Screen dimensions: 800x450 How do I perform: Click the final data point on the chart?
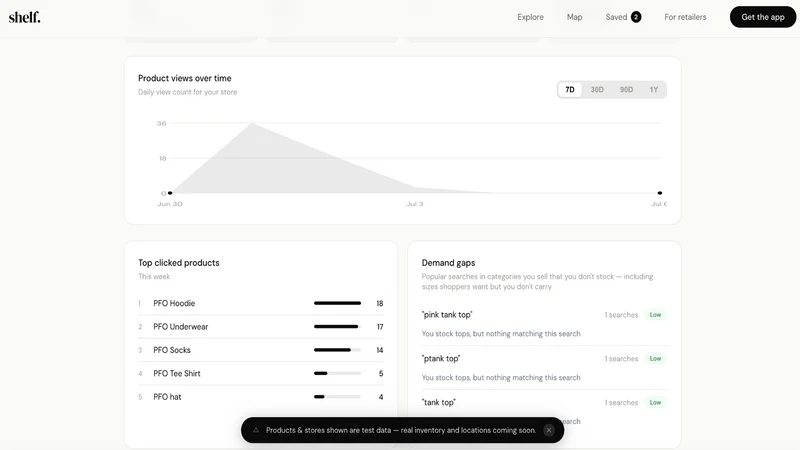[x=660, y=193]
